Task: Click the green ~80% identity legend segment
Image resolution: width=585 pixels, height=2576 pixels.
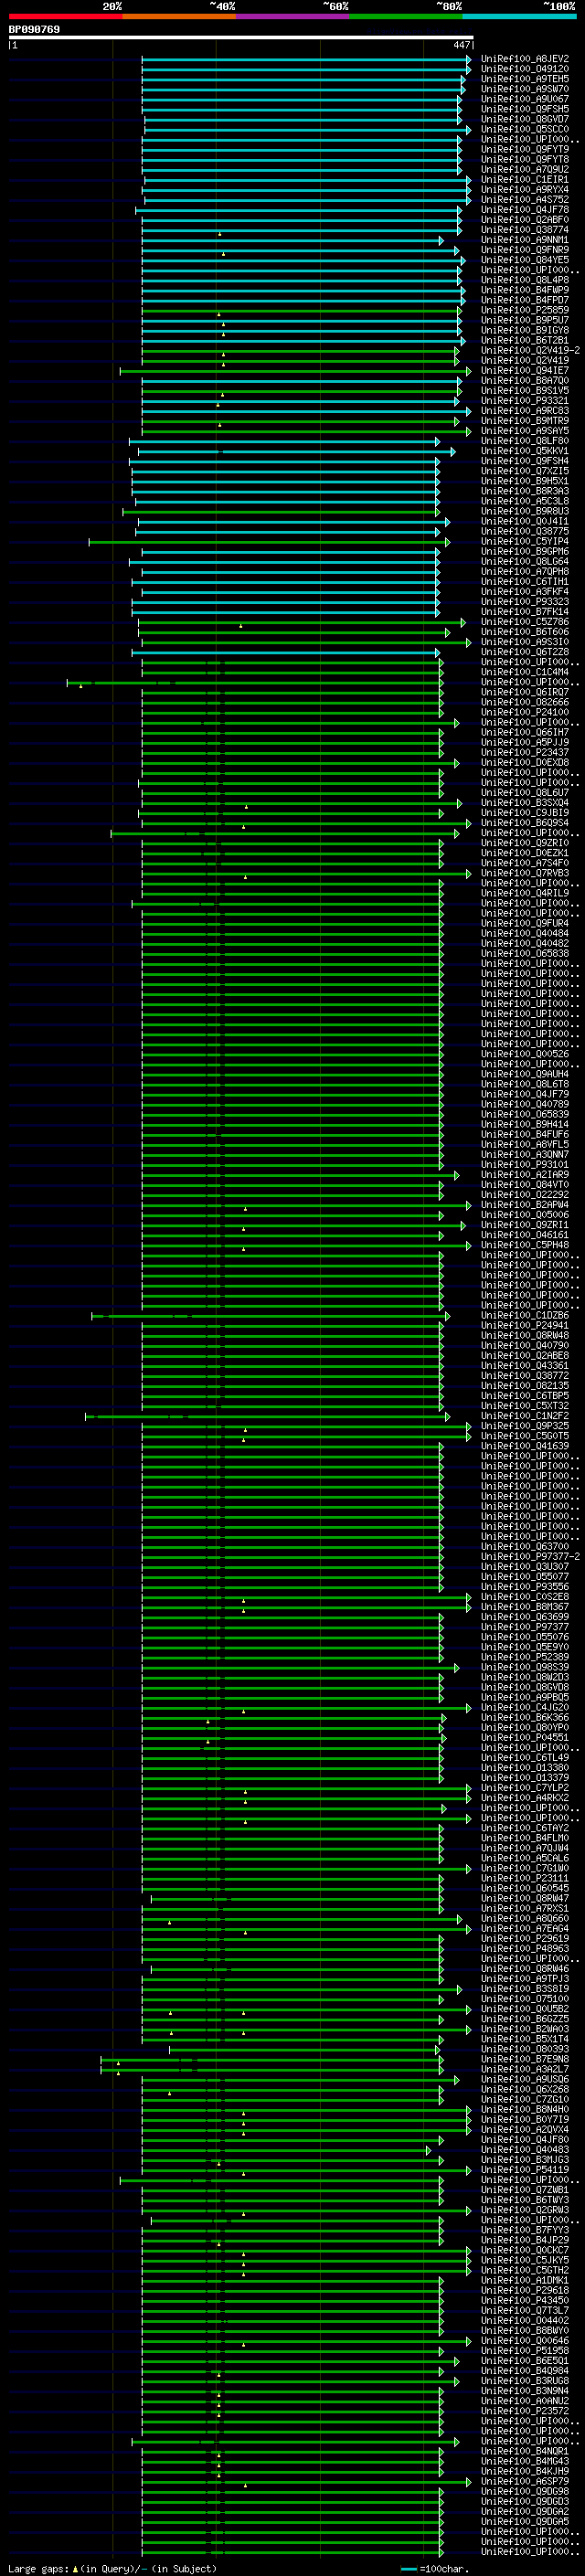Action: click(x=406, y=16)
